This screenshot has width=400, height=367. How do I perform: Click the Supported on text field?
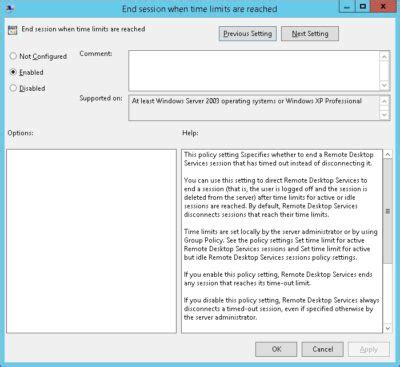coord(254,108)
